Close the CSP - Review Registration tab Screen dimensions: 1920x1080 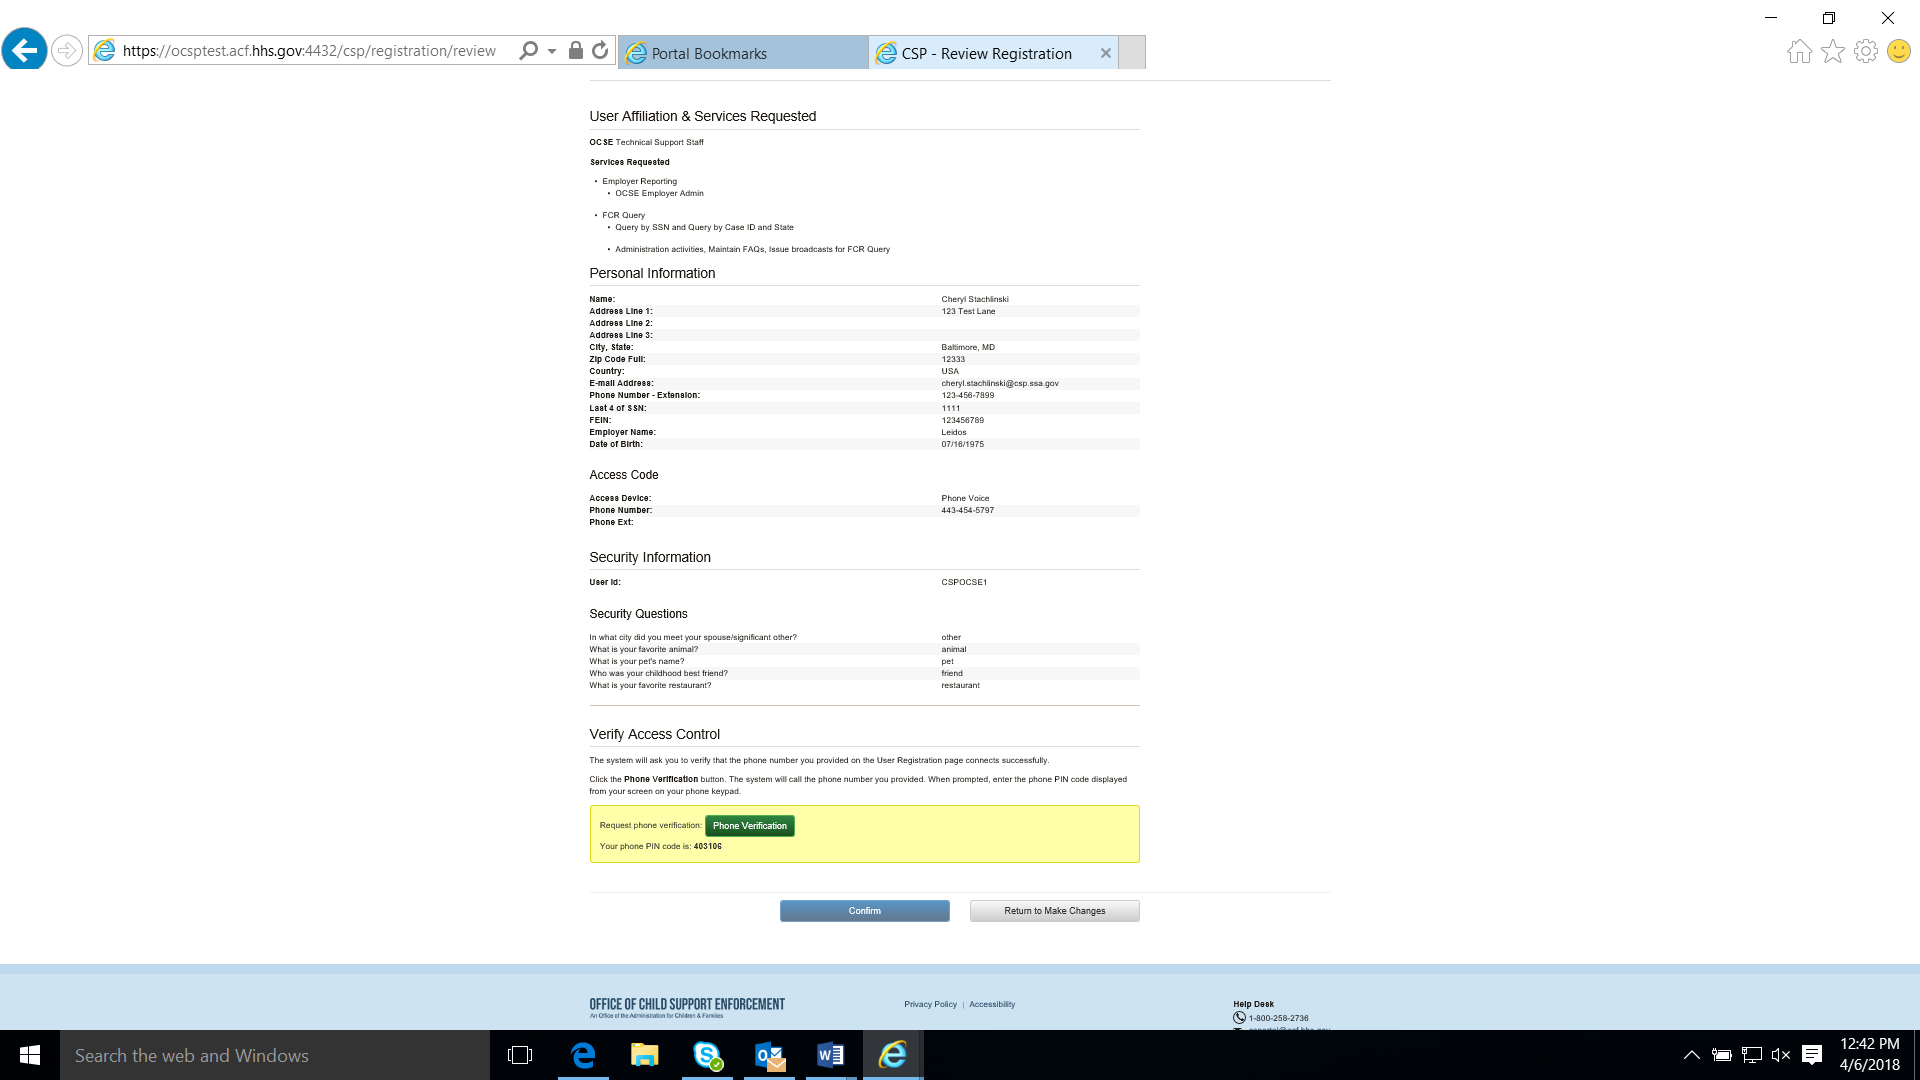click(x=1105, y=53)
